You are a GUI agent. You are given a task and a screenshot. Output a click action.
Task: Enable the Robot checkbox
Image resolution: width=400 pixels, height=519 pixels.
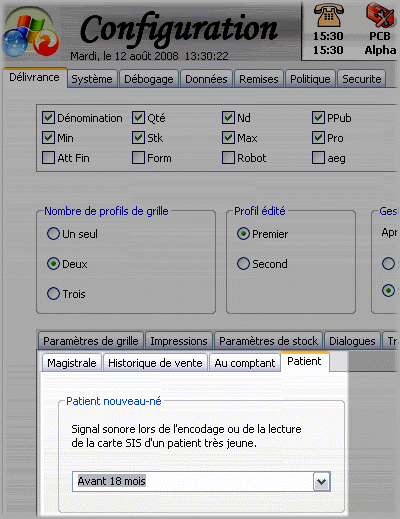point(228,158)
